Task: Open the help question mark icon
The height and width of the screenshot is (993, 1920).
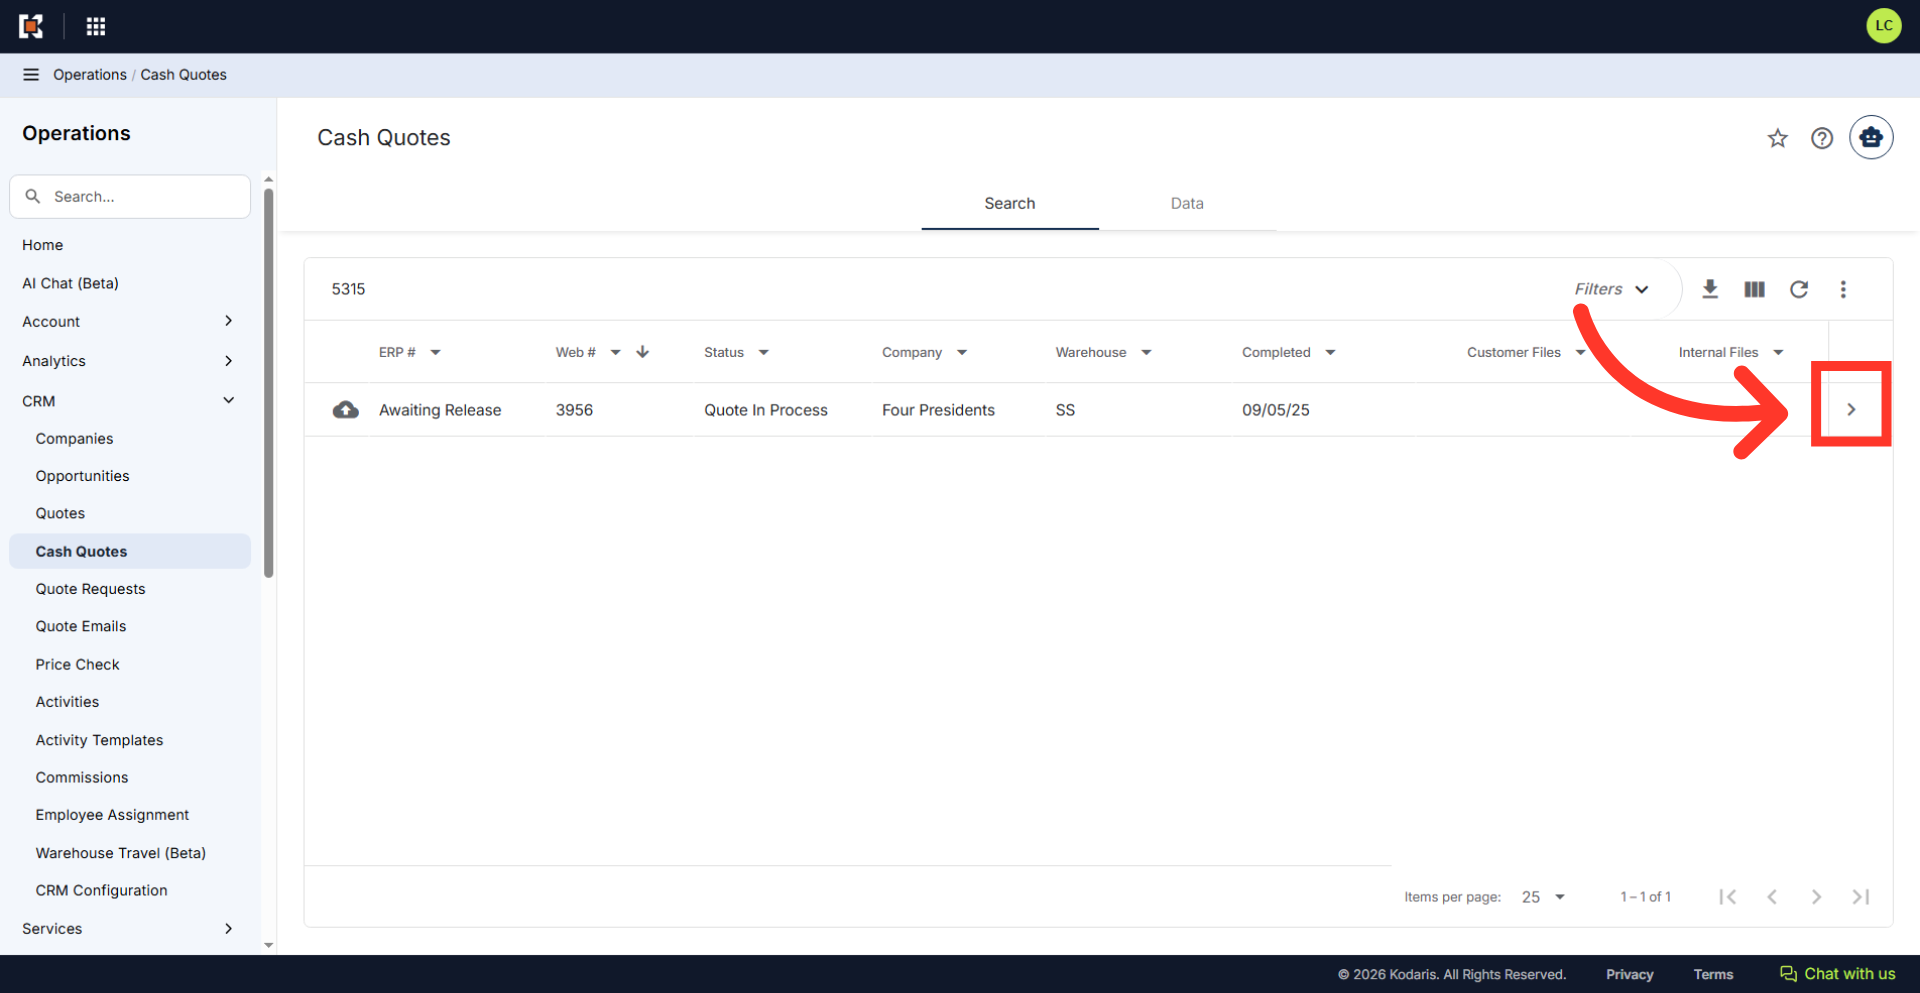Action: pos(1822,138)
